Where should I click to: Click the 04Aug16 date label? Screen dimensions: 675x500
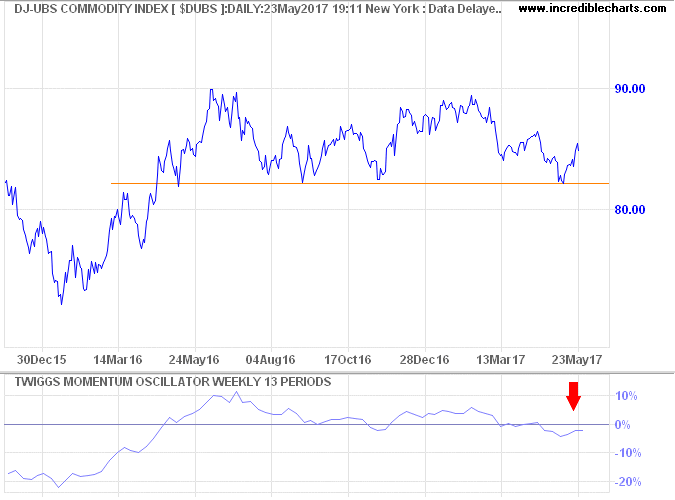[270, 360]
